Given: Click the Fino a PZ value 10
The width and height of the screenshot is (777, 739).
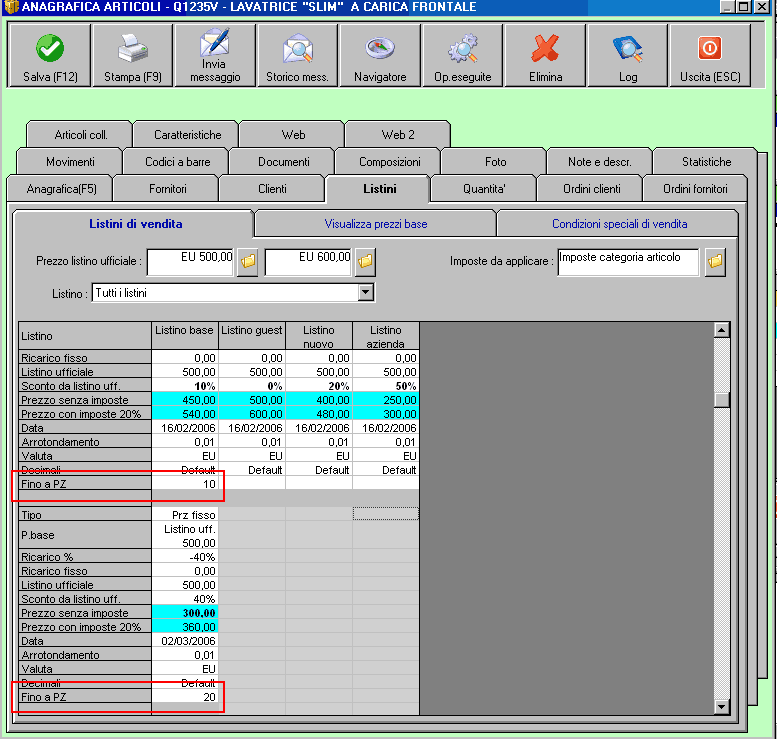Looking at the screenshot, I should click(185, 484).
